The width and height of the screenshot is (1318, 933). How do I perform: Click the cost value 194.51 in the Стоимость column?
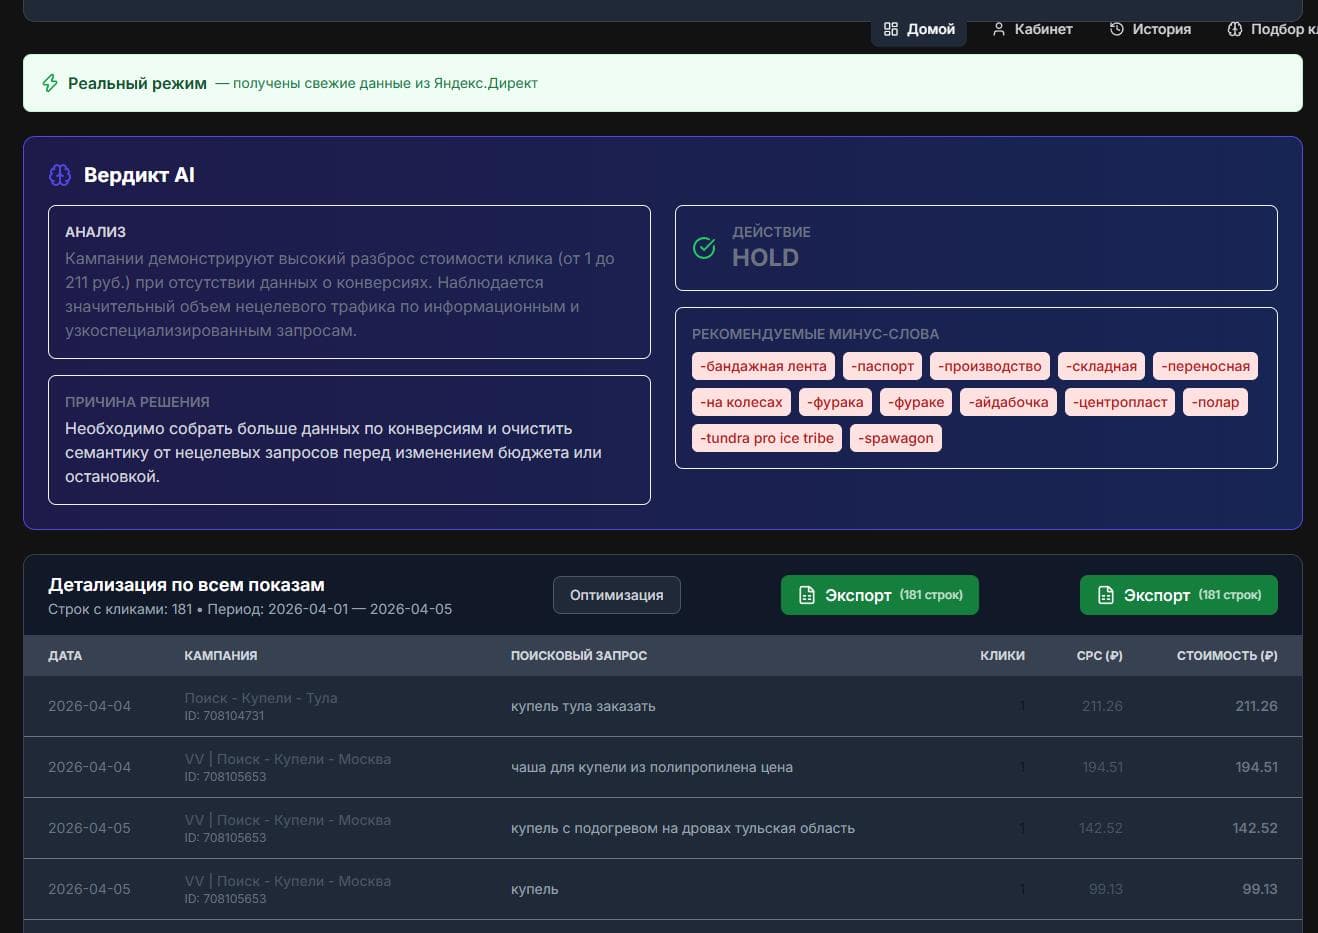[x=1256, y=767]
